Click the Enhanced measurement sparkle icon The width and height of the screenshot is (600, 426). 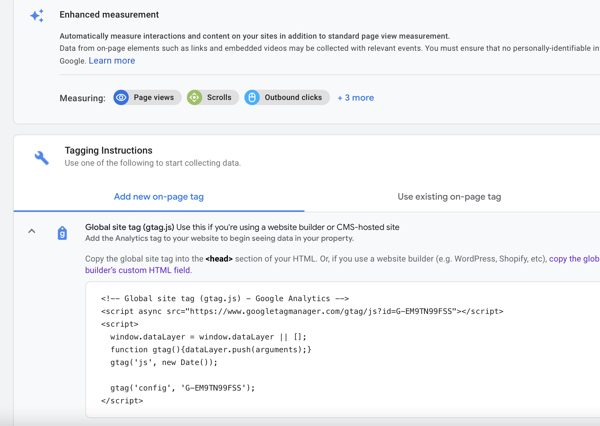(37, 16)
